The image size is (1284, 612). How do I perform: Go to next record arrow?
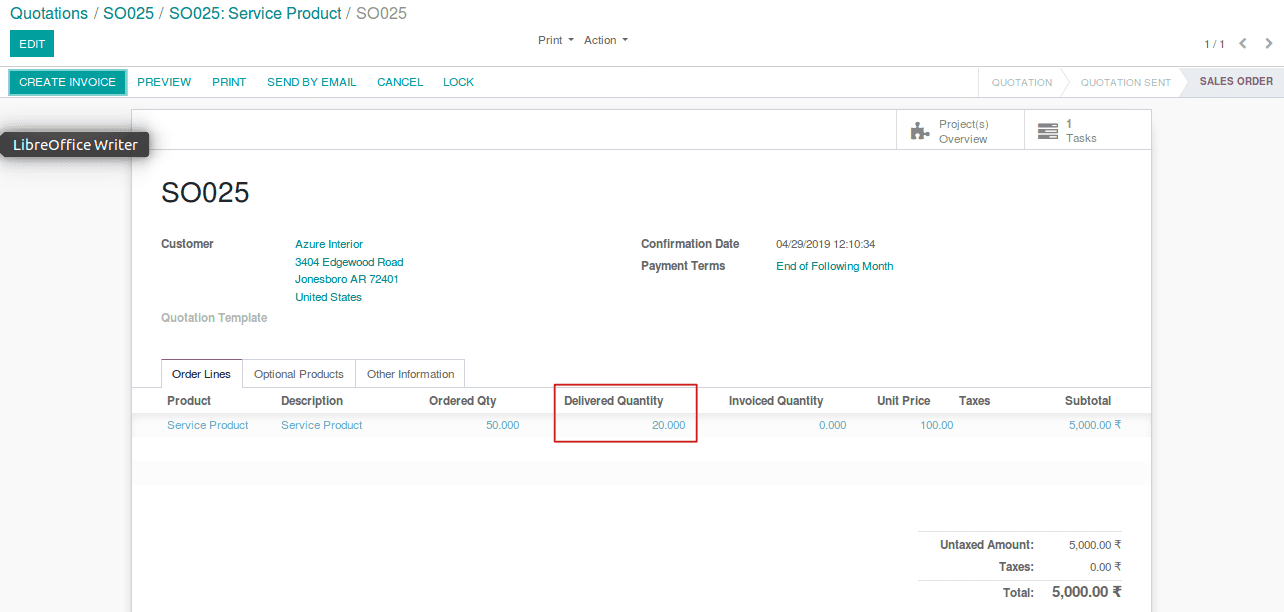(1269, 44)
